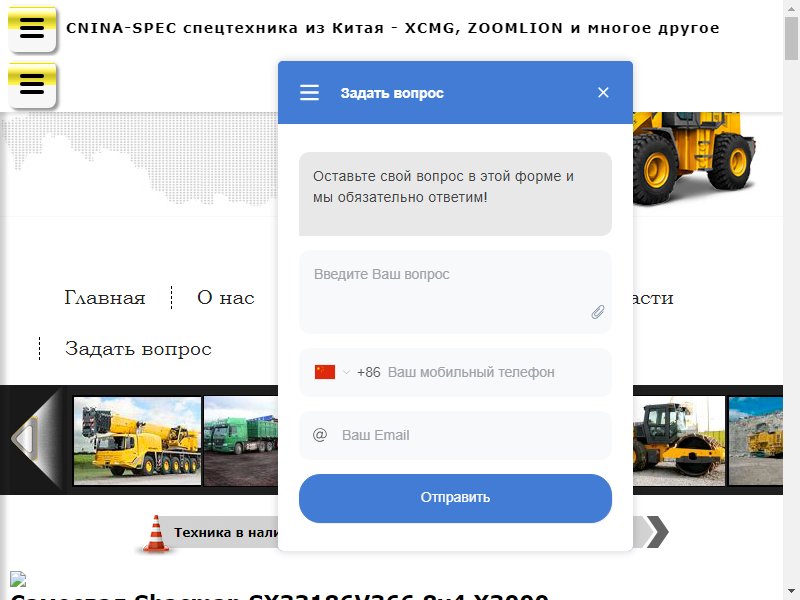Focus the Введите Ваш вопрос text field
This screenshot has width=800, height=600.
coord(455,292)
